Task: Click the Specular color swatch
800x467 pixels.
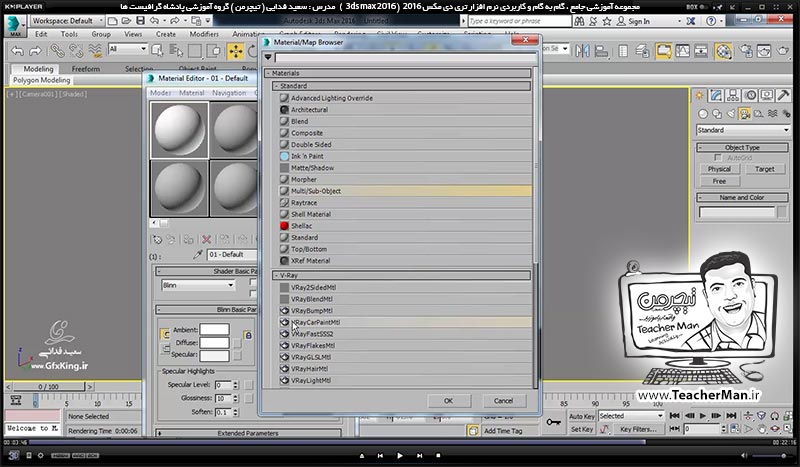Action: tap(214, 355)
